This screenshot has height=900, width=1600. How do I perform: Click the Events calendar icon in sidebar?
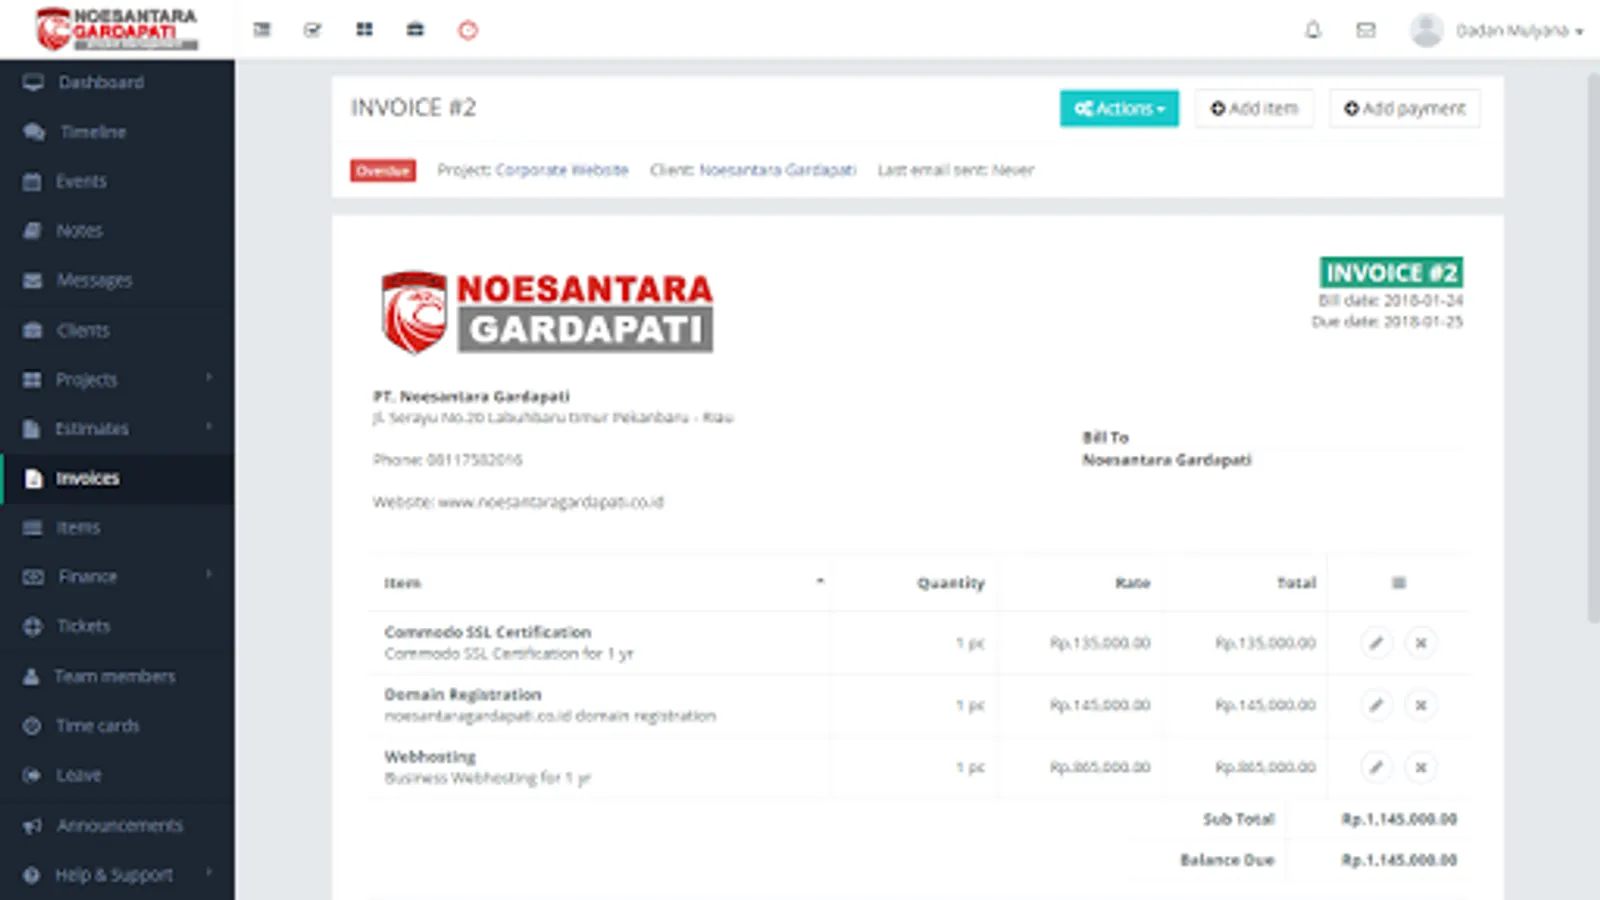(32, 181)
